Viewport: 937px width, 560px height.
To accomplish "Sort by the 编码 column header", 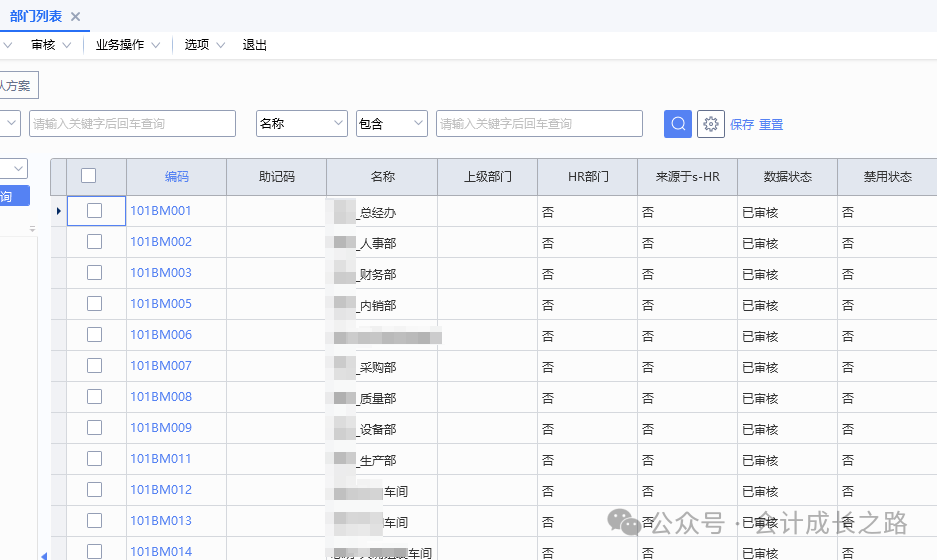I will 177,177.
